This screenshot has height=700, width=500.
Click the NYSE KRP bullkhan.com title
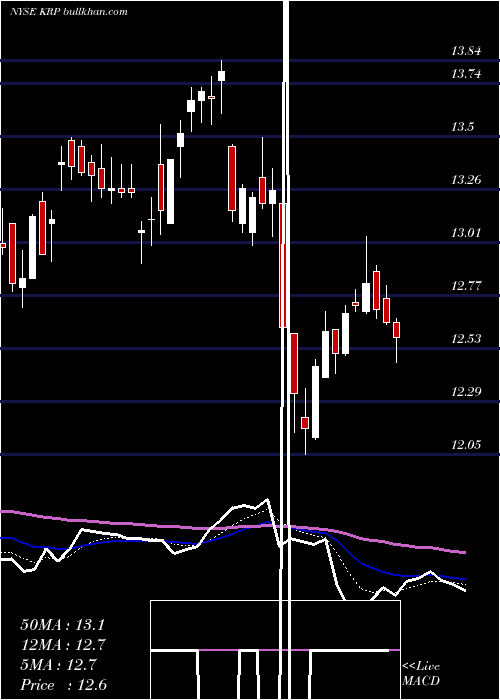click(69, 12)
